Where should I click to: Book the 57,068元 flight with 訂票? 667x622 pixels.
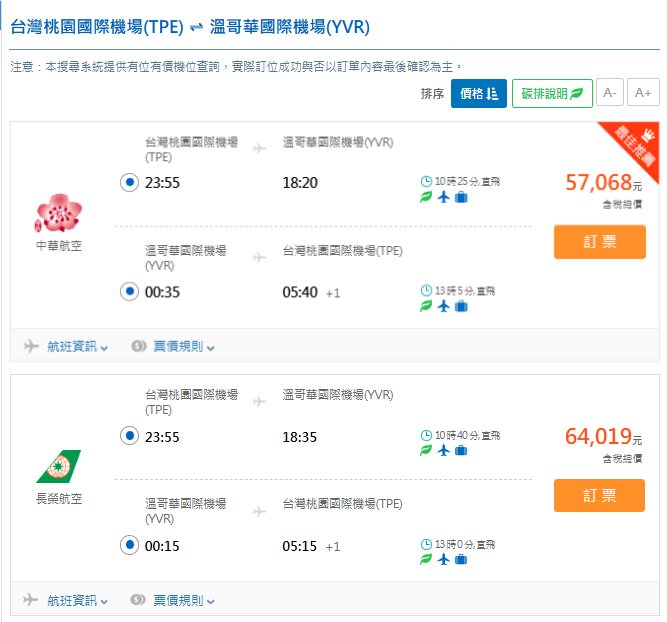[599, 242]
